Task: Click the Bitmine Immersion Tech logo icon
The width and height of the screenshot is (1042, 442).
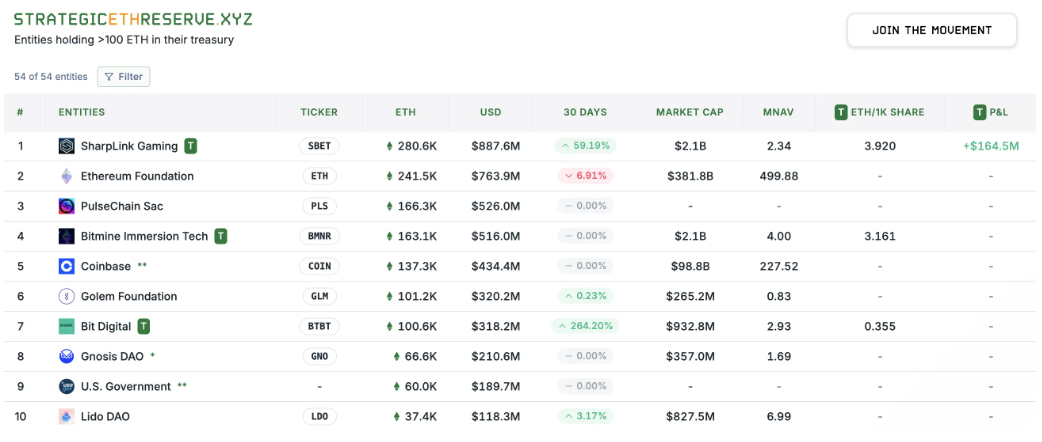Action: [67, 236]
